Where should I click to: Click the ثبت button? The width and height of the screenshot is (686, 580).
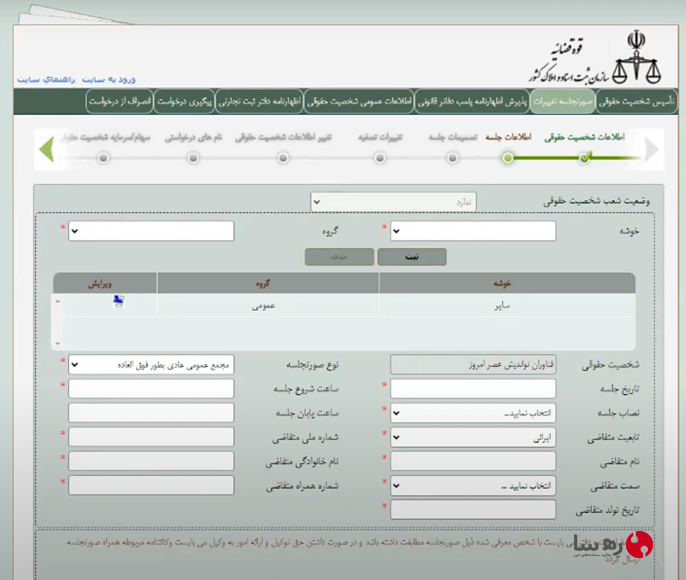[412, 257]
